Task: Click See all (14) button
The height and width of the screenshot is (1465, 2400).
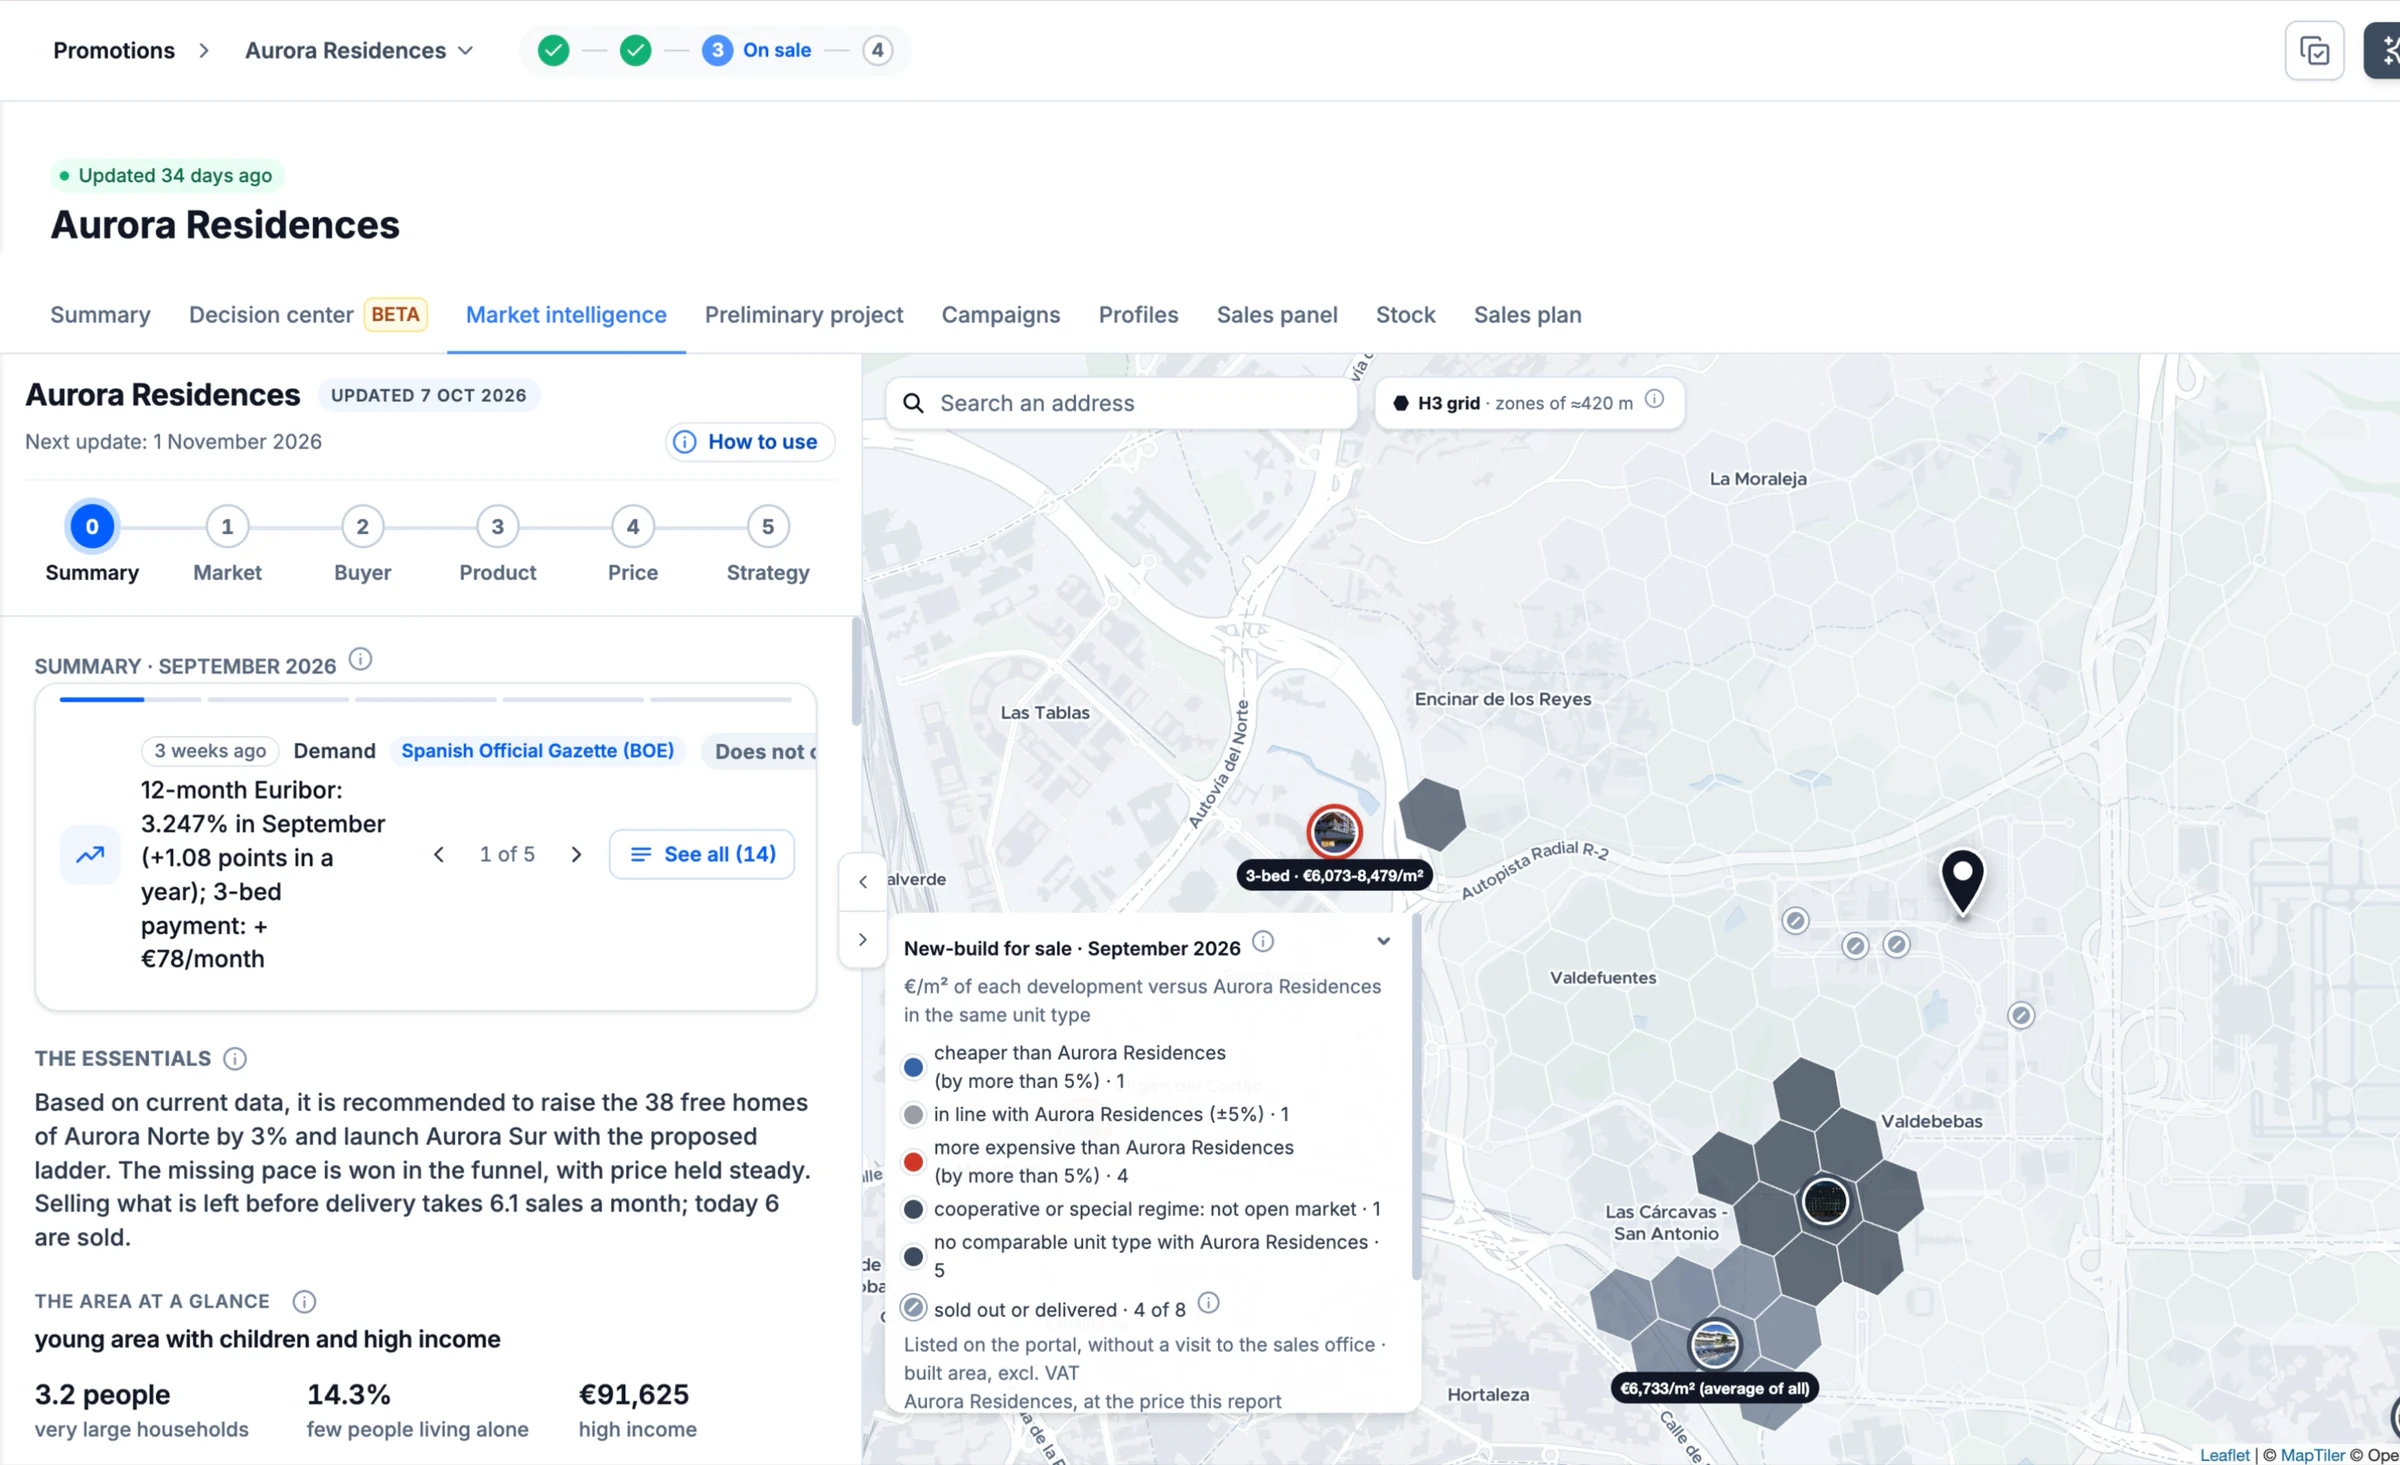Action: pyautogui.click(x=702, y=854)
